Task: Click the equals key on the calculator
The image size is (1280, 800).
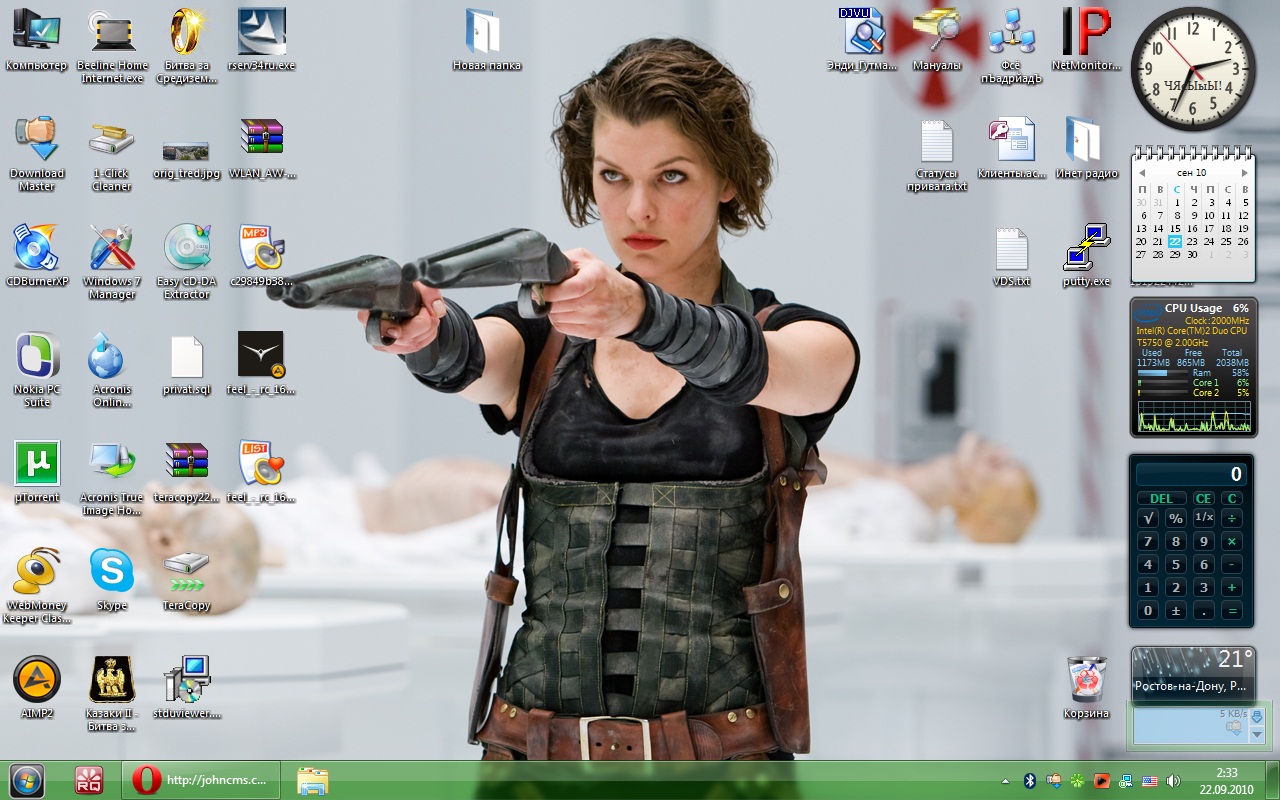Action: pyautogui.click(x=1232, y=610)
